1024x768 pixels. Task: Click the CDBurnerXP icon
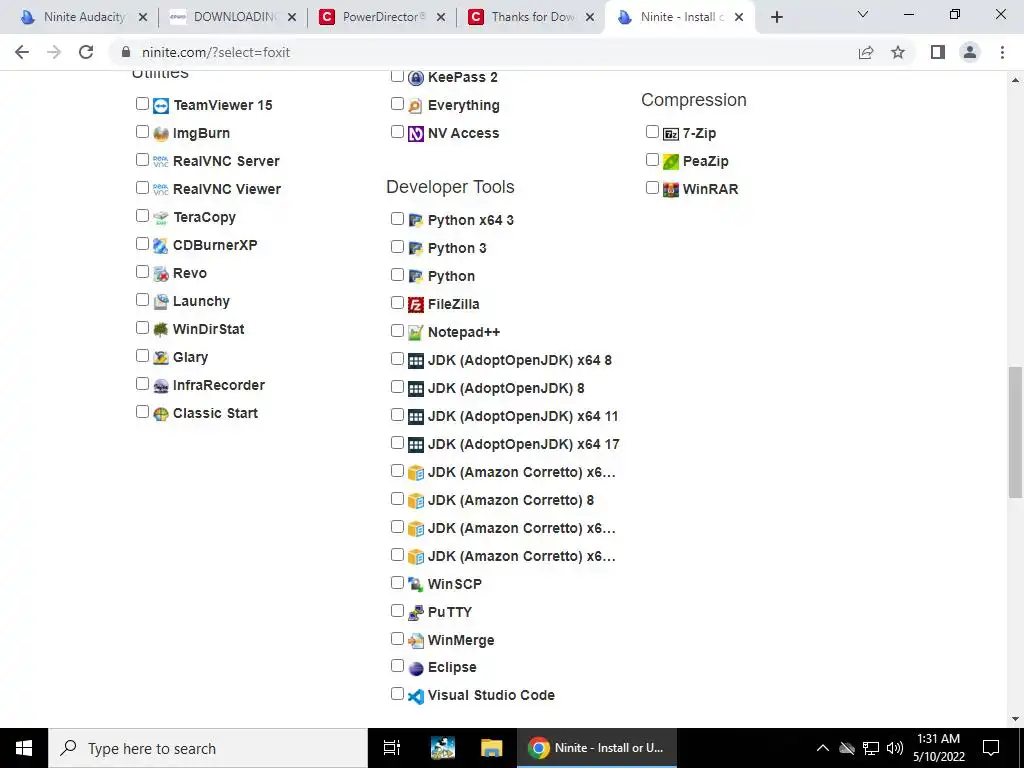[161, 246]
